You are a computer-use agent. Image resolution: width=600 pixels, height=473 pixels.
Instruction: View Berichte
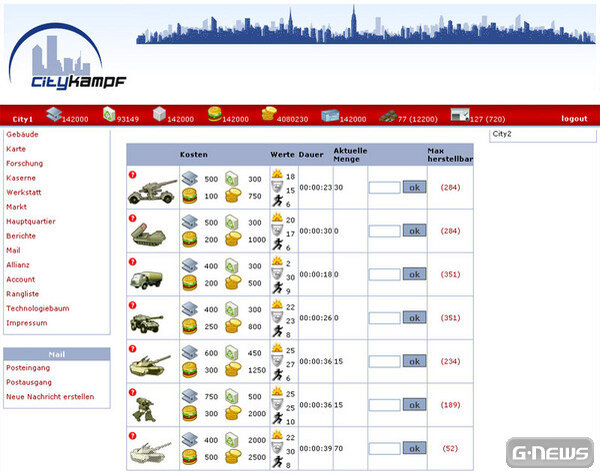tap(21, 236)
